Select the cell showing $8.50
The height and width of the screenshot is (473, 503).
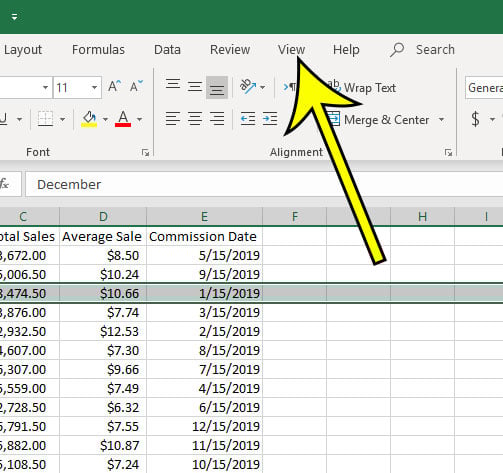(x=103, y=255)
